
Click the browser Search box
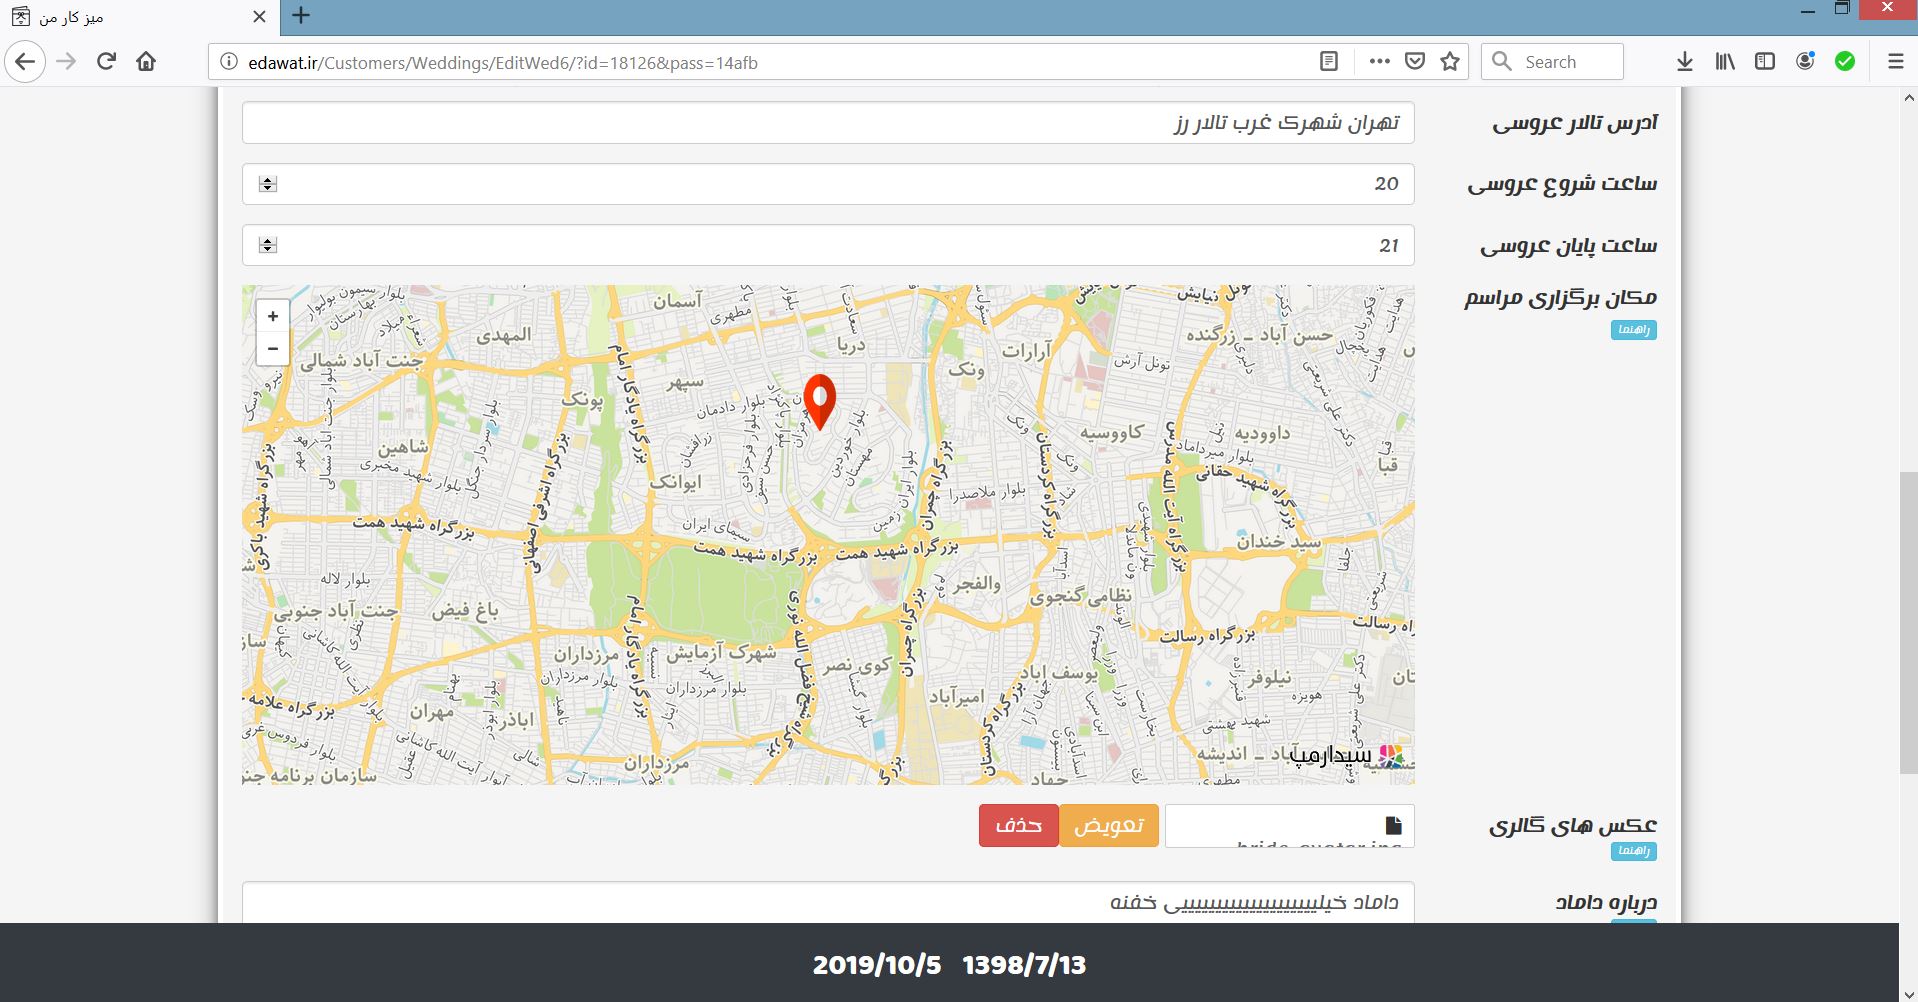click(x=1552, y=62)
